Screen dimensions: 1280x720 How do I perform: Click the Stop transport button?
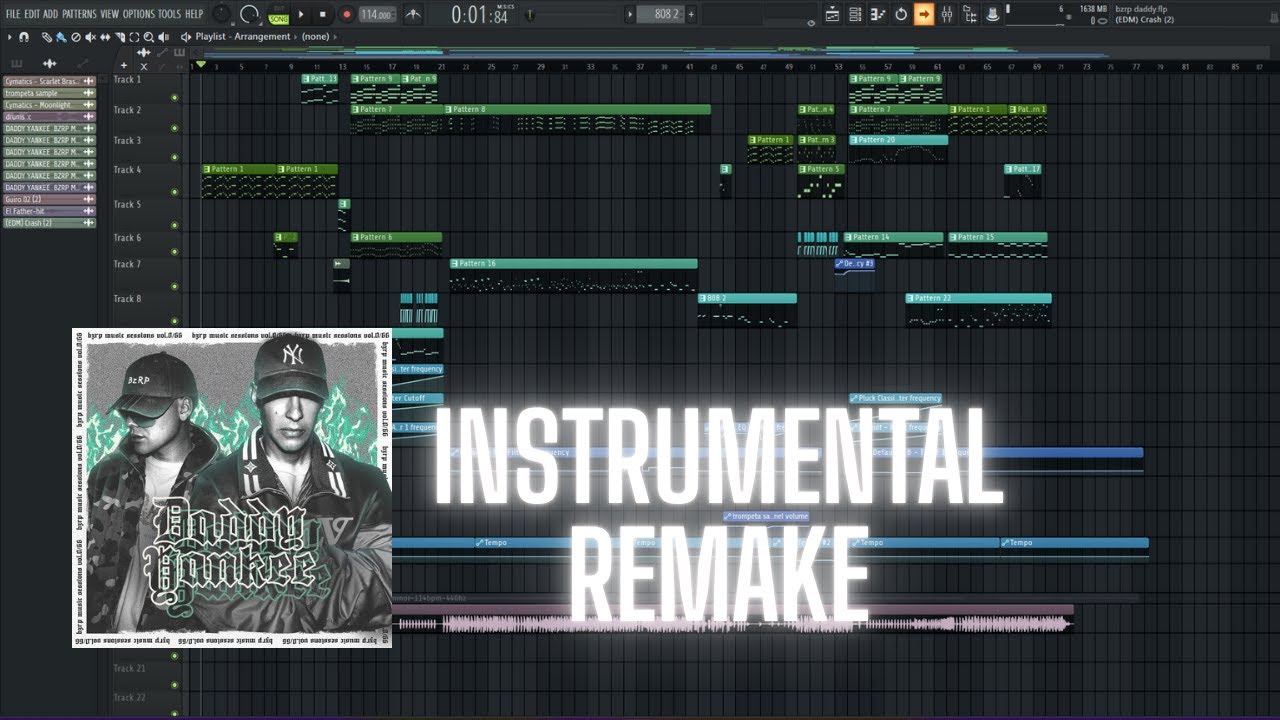point(322,14)
